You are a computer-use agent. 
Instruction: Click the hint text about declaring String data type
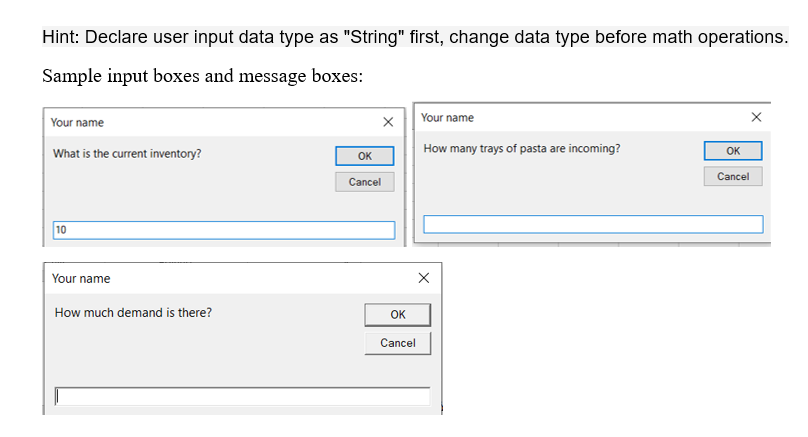coord(415,37)
